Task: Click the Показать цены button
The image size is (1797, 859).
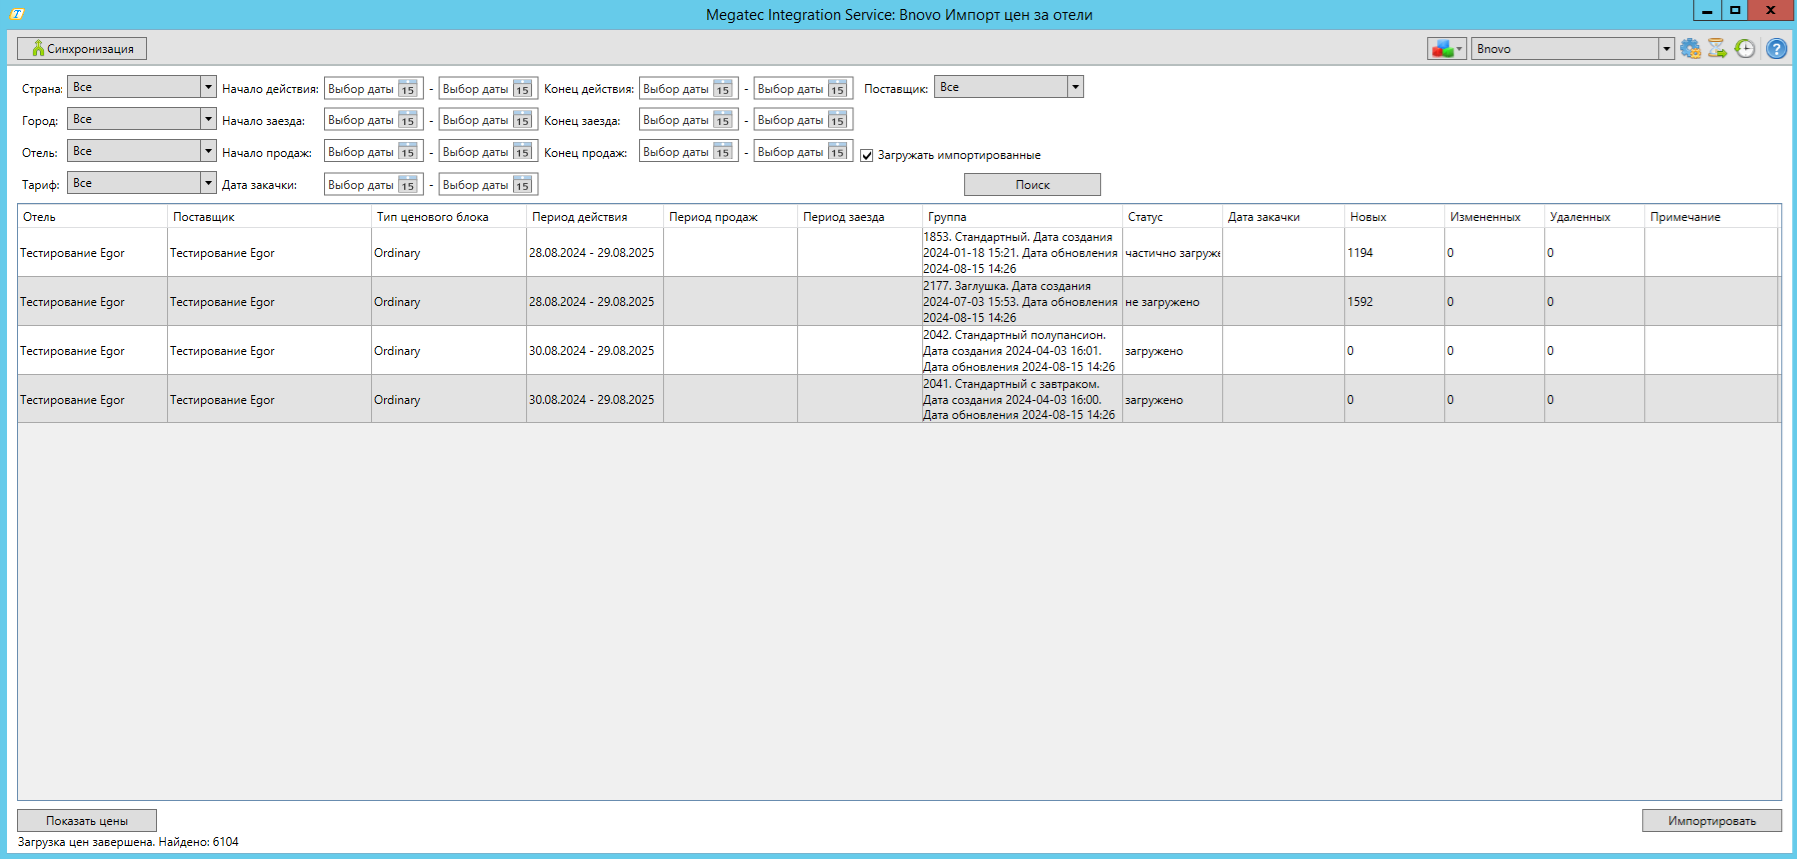Action: 87,821
